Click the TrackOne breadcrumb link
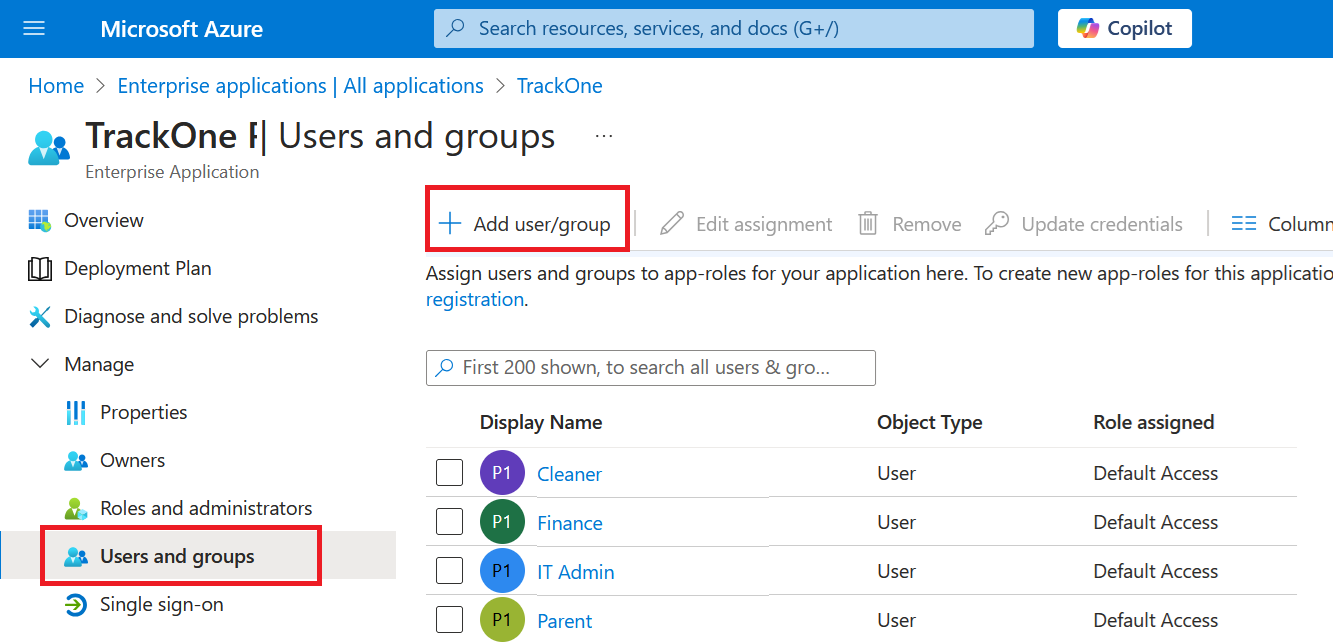 click(x=560, y=86)
